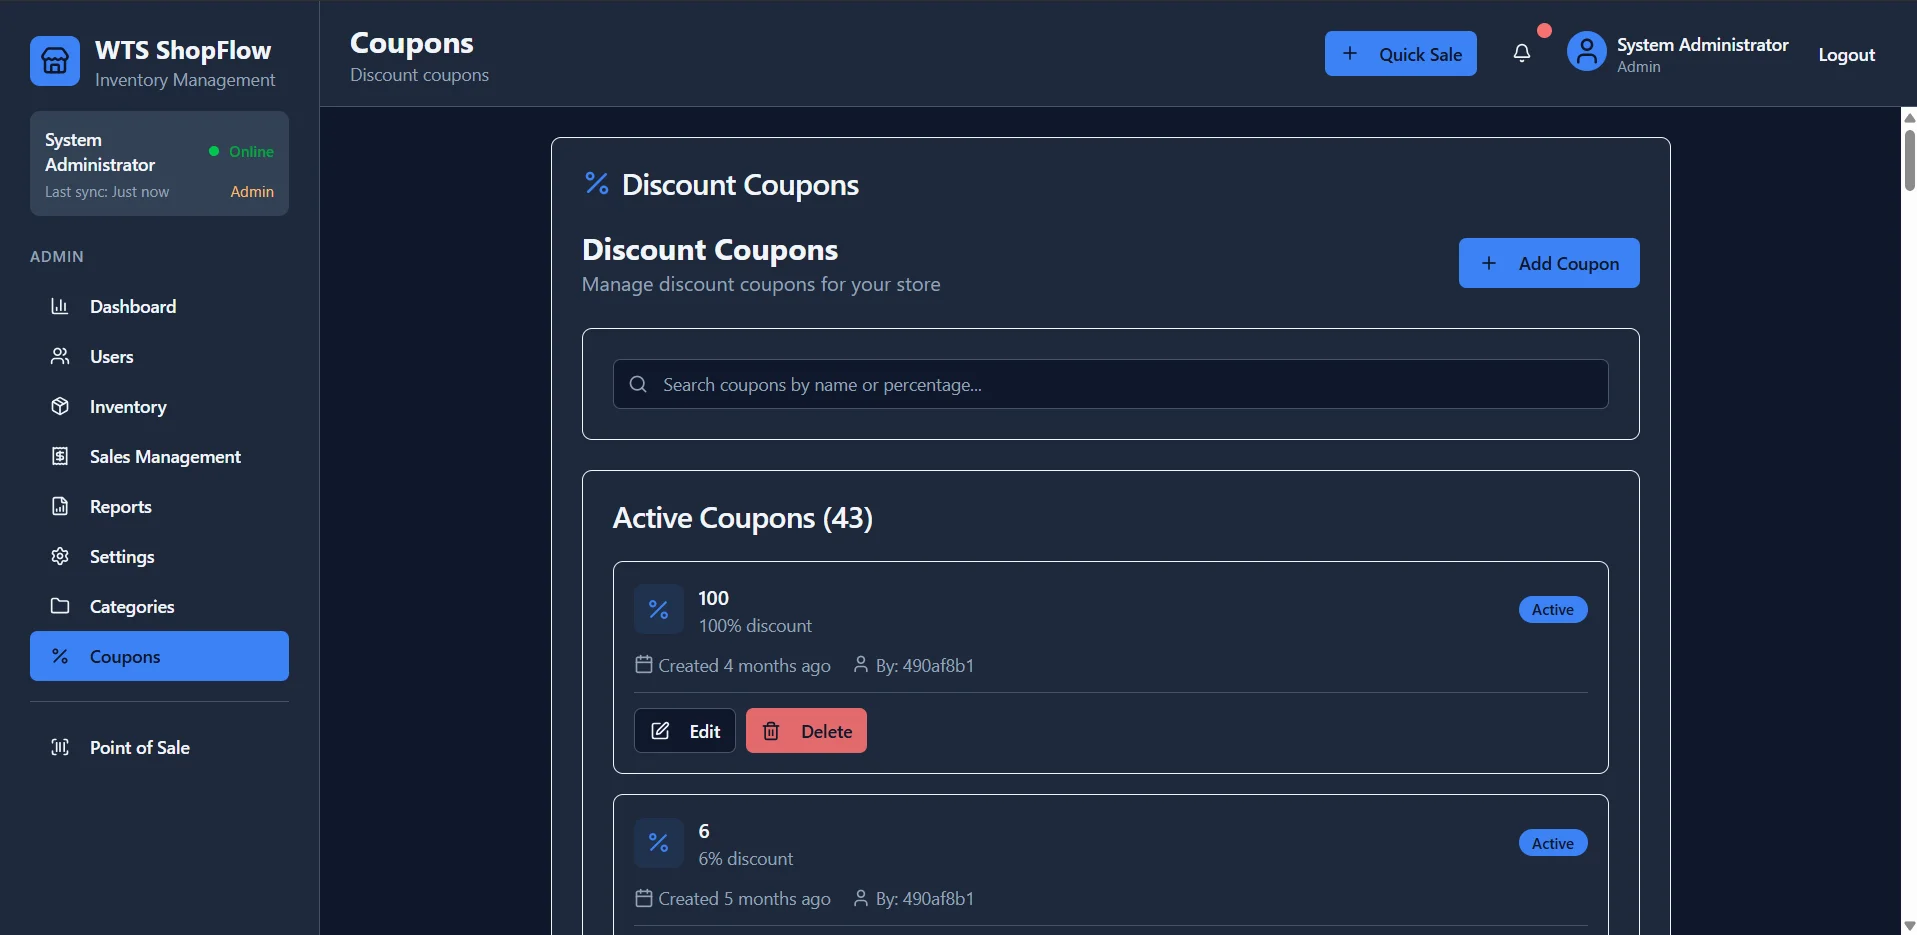Click the Inventory box icon in sidebar
Image resolution: width=1917 pixels, height=935 pixels.
coord(60,406)
